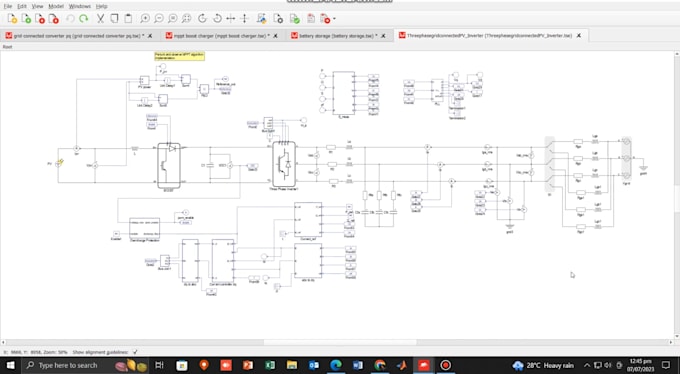
Task: Click the taskbar search box
Action: [85, 365]
